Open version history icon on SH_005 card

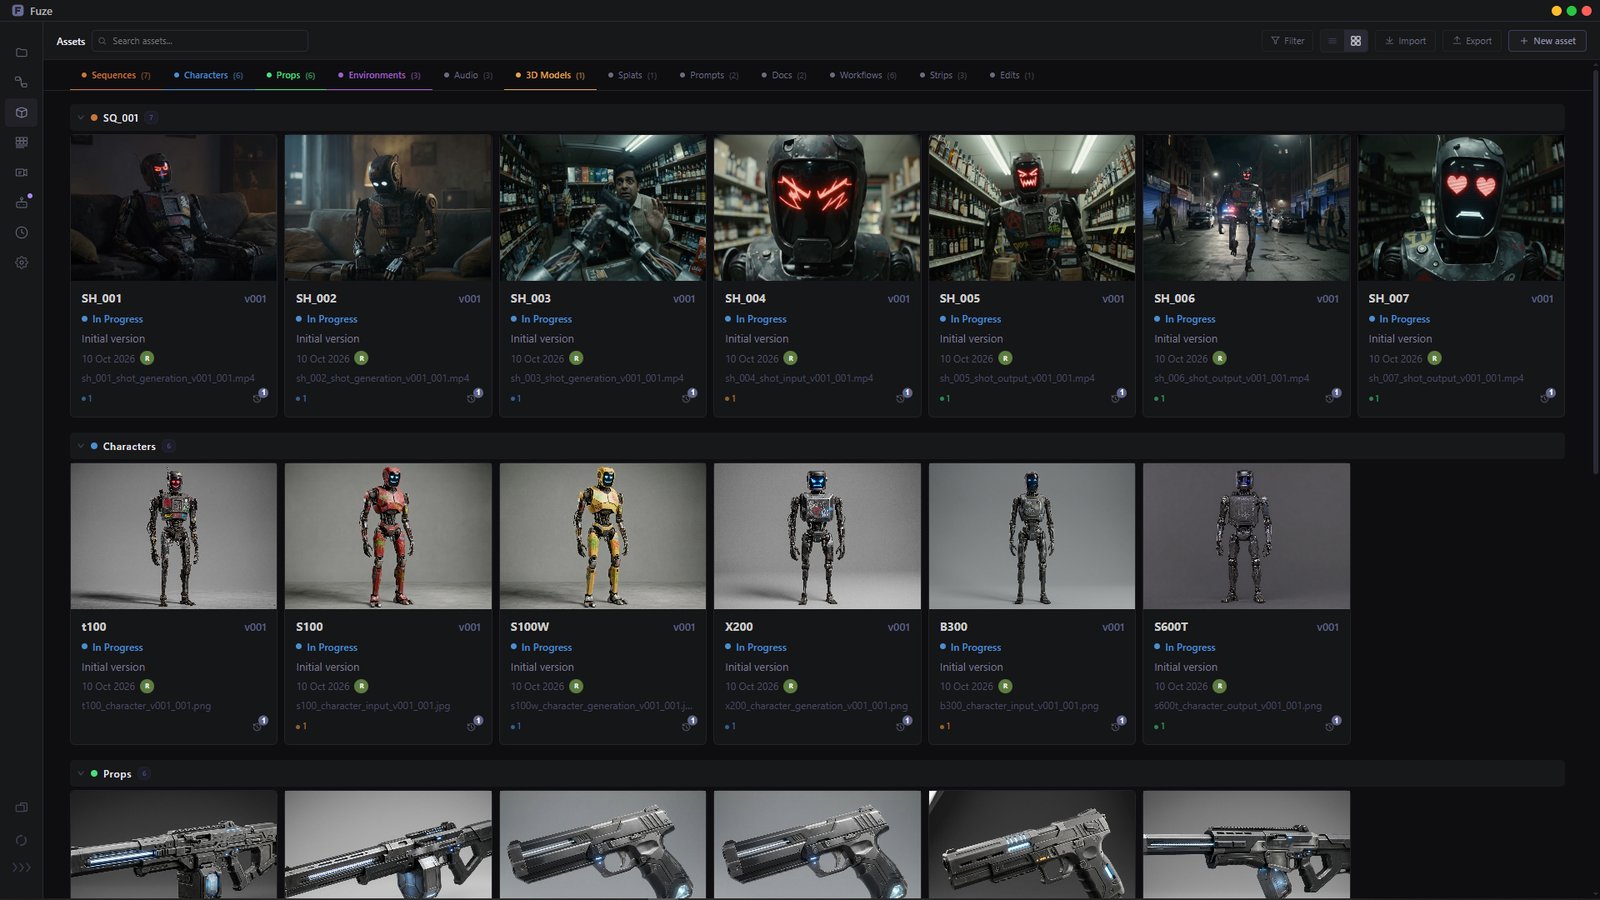1117,396
